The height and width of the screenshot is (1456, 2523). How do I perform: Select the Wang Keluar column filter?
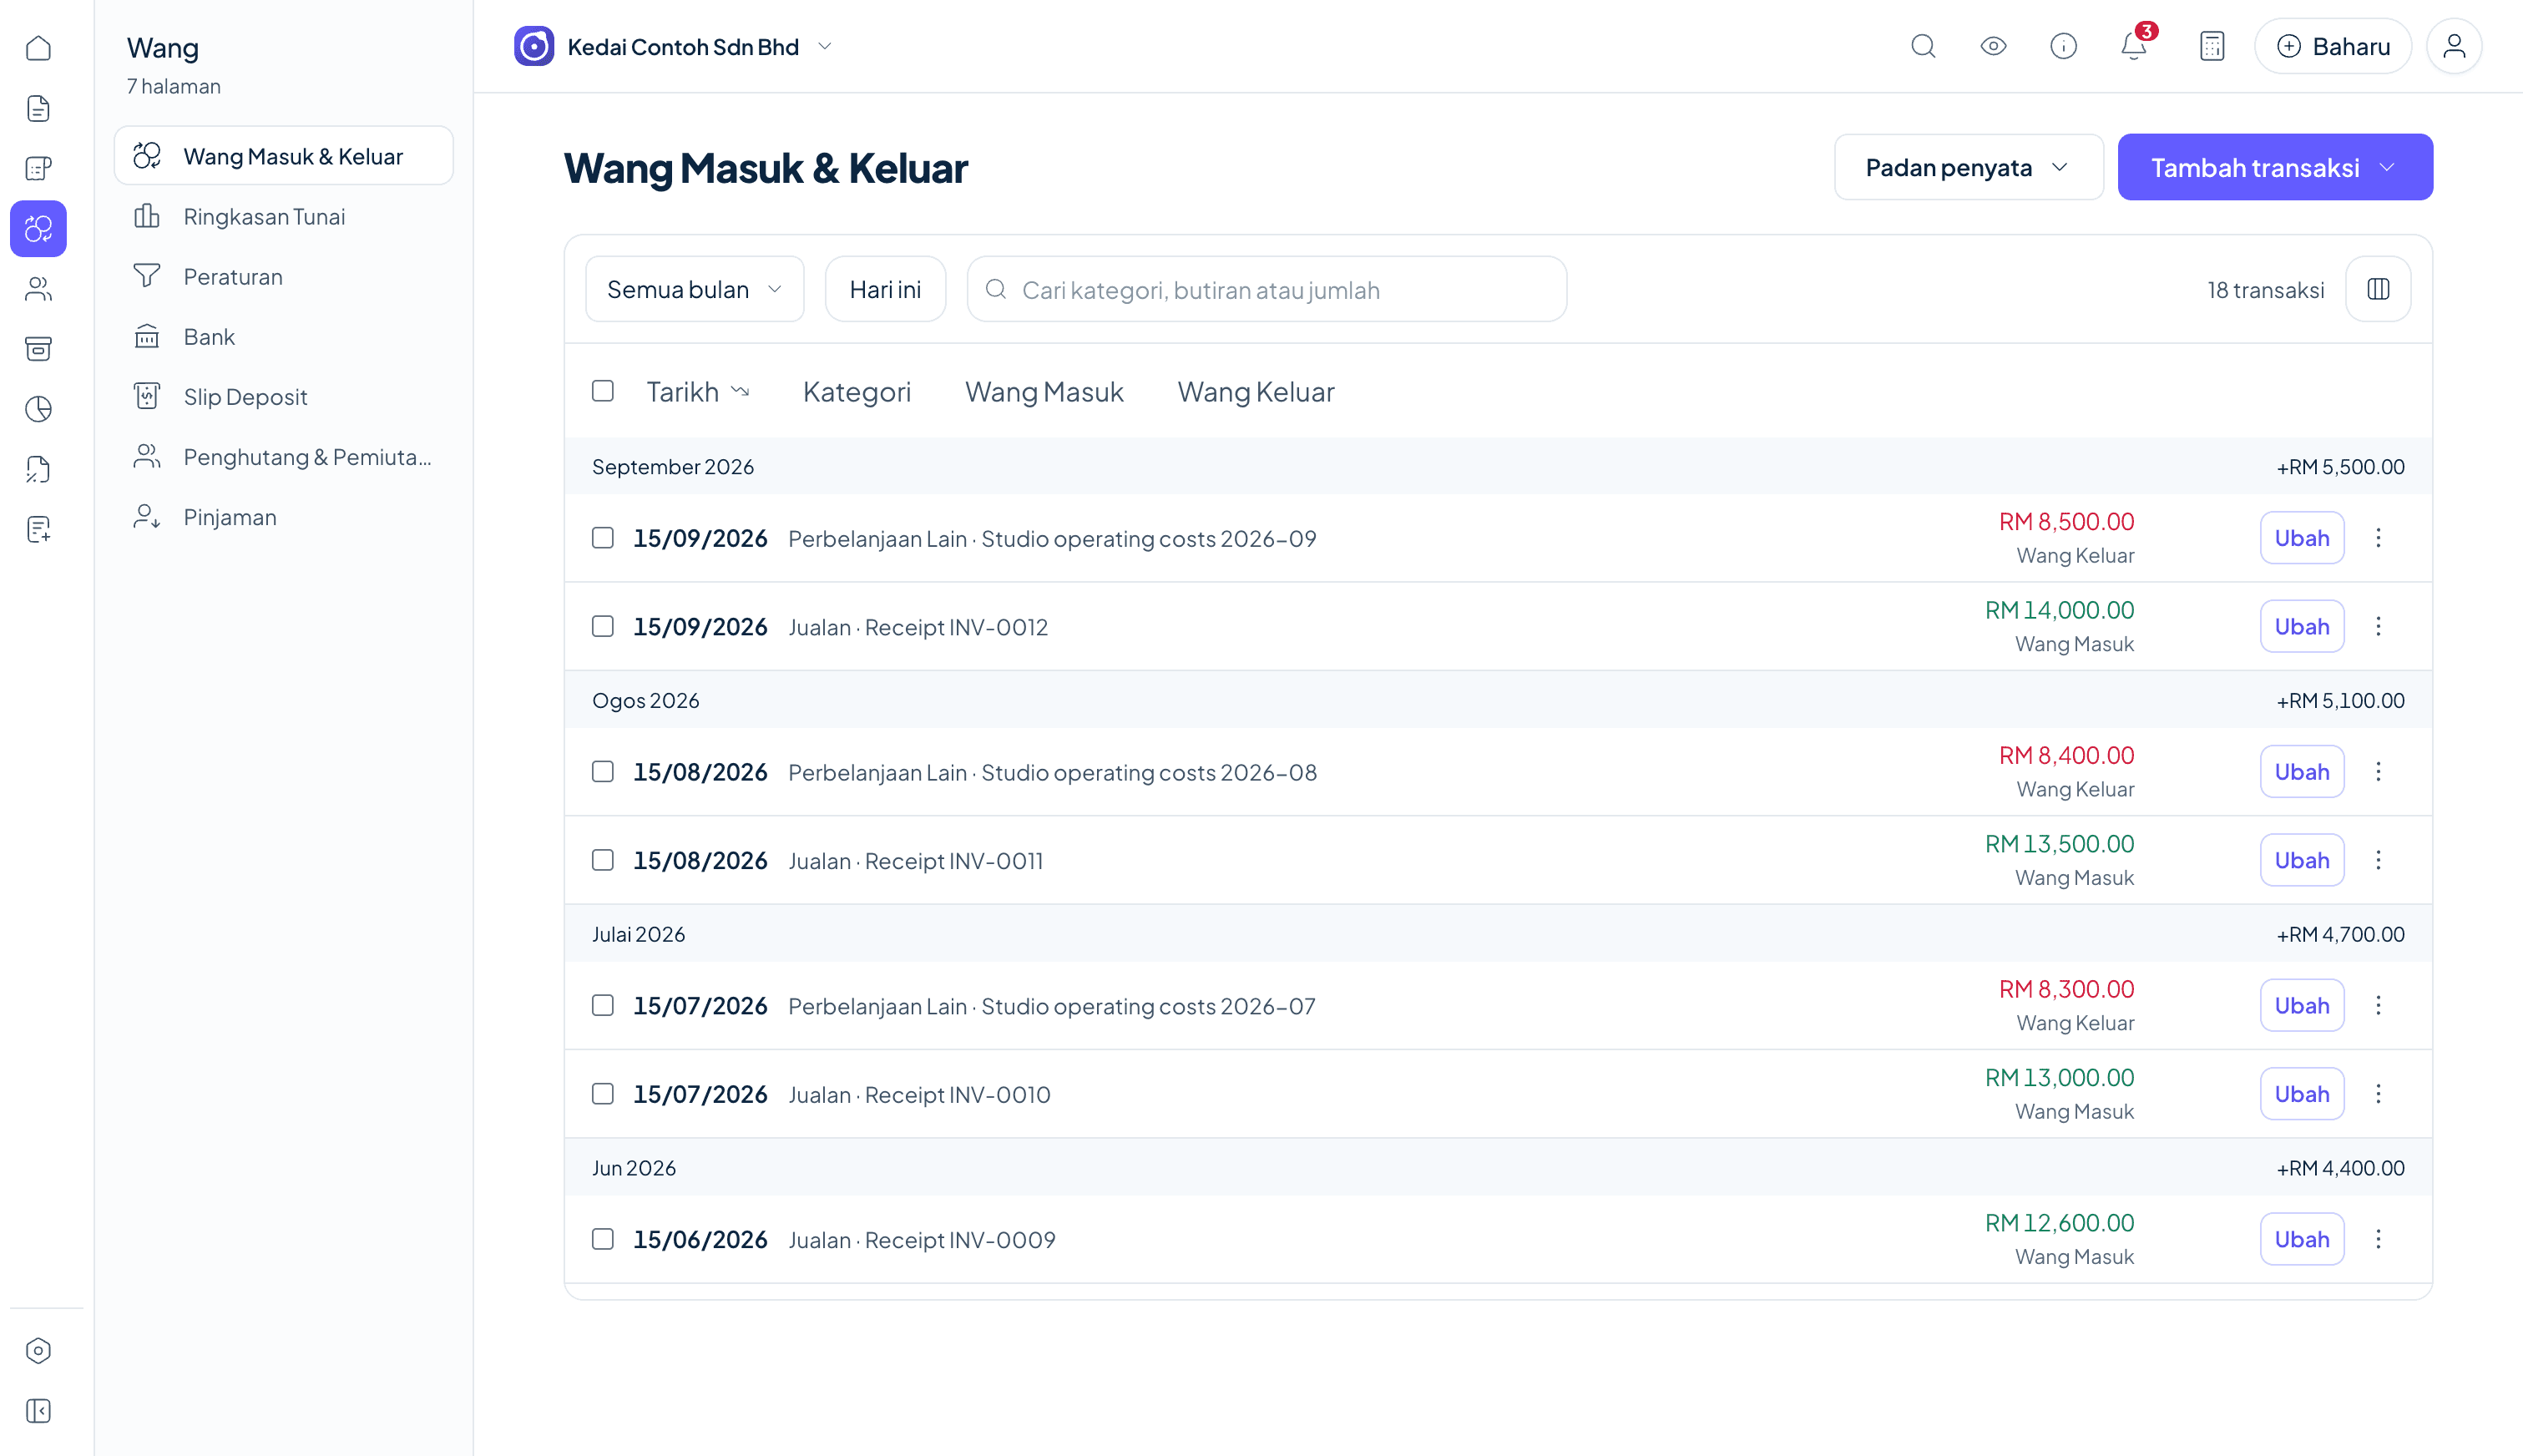(x=1255, y=392)
